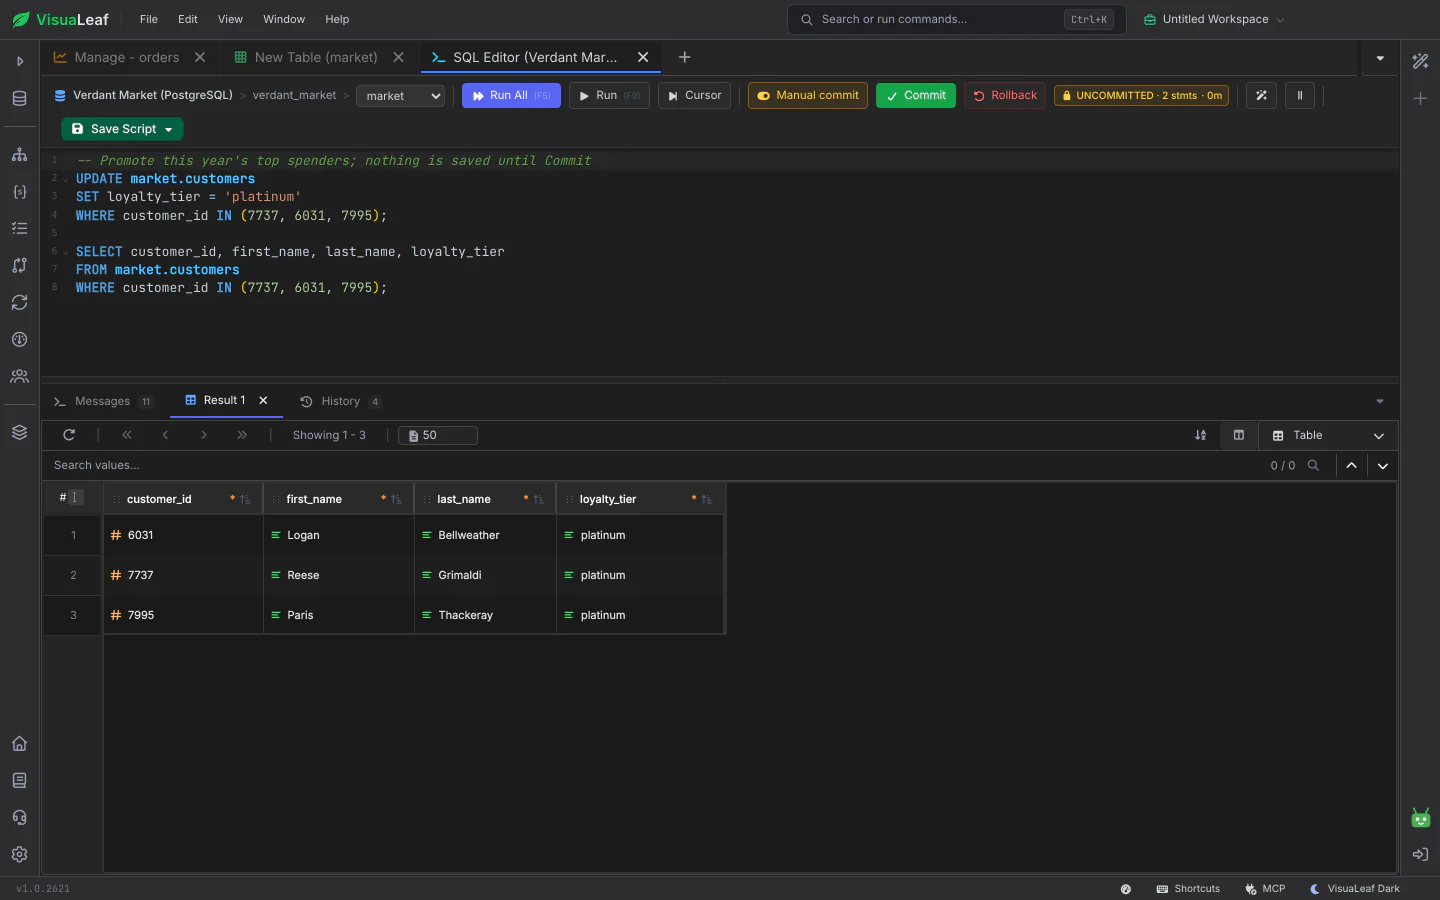Image resolution: width=1440 pixels, height=900 pixels.
Task: Open the Window menu
Action: (284, 19)
